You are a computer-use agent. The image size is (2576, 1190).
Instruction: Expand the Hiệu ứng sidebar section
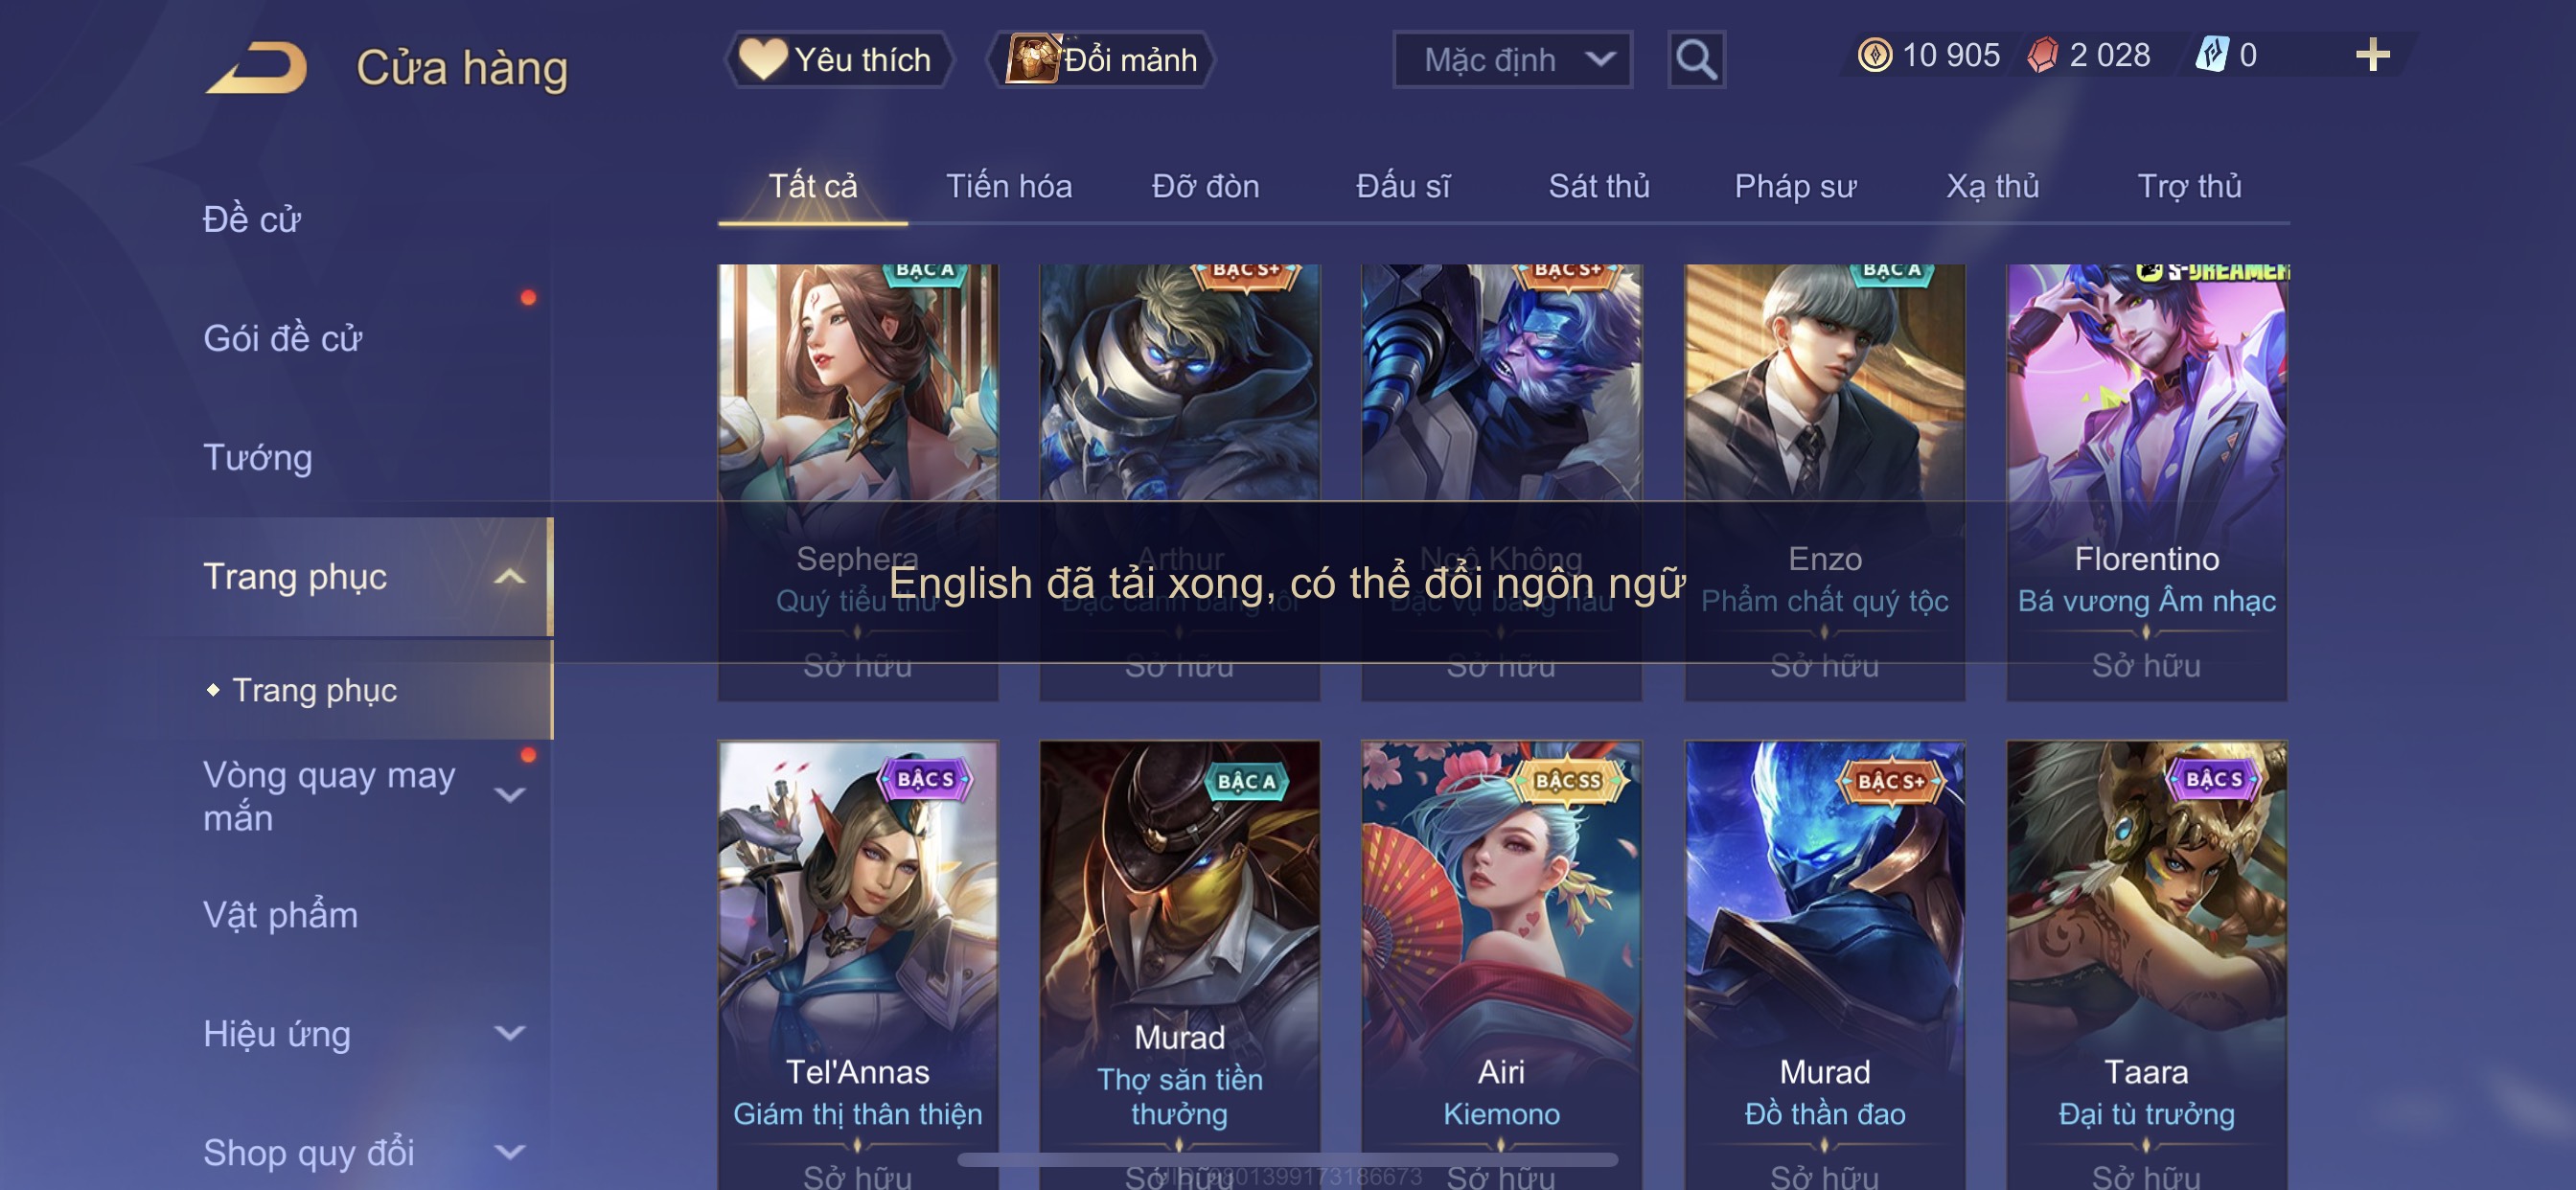(510, 1034)
